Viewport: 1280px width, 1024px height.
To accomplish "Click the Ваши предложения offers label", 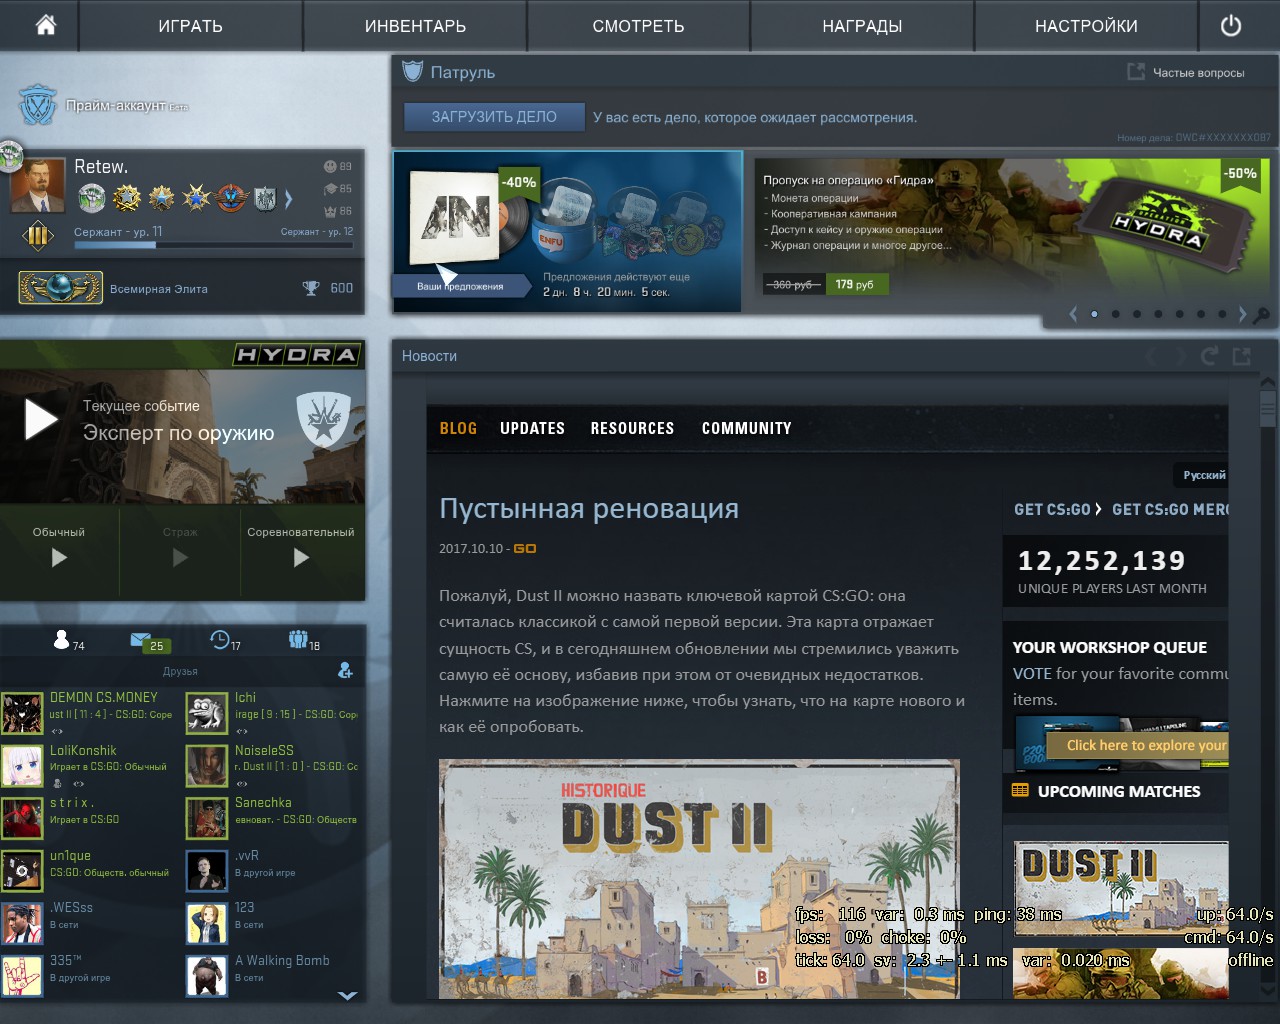I will click(x=460, y=286).
